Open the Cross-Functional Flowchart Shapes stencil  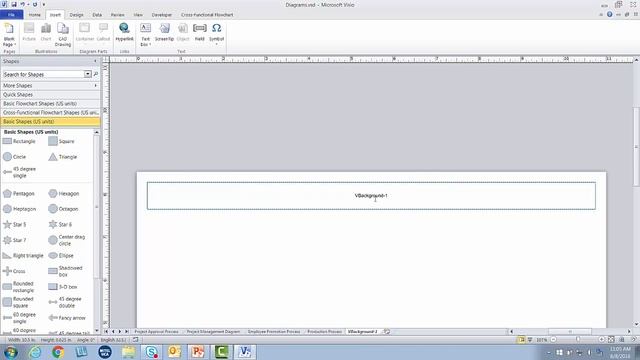(50, 113)
